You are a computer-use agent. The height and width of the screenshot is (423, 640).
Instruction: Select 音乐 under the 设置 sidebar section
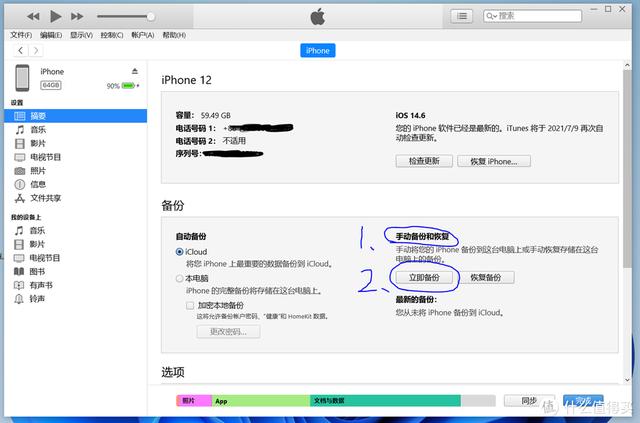point(37,130)
